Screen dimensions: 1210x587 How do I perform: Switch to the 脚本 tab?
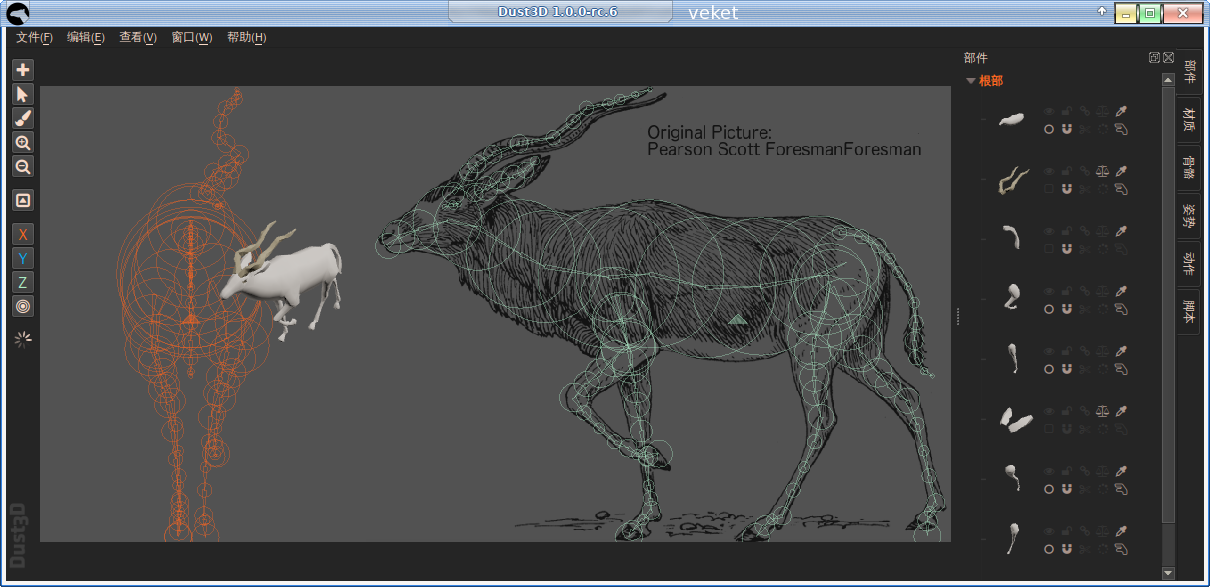1189,312
